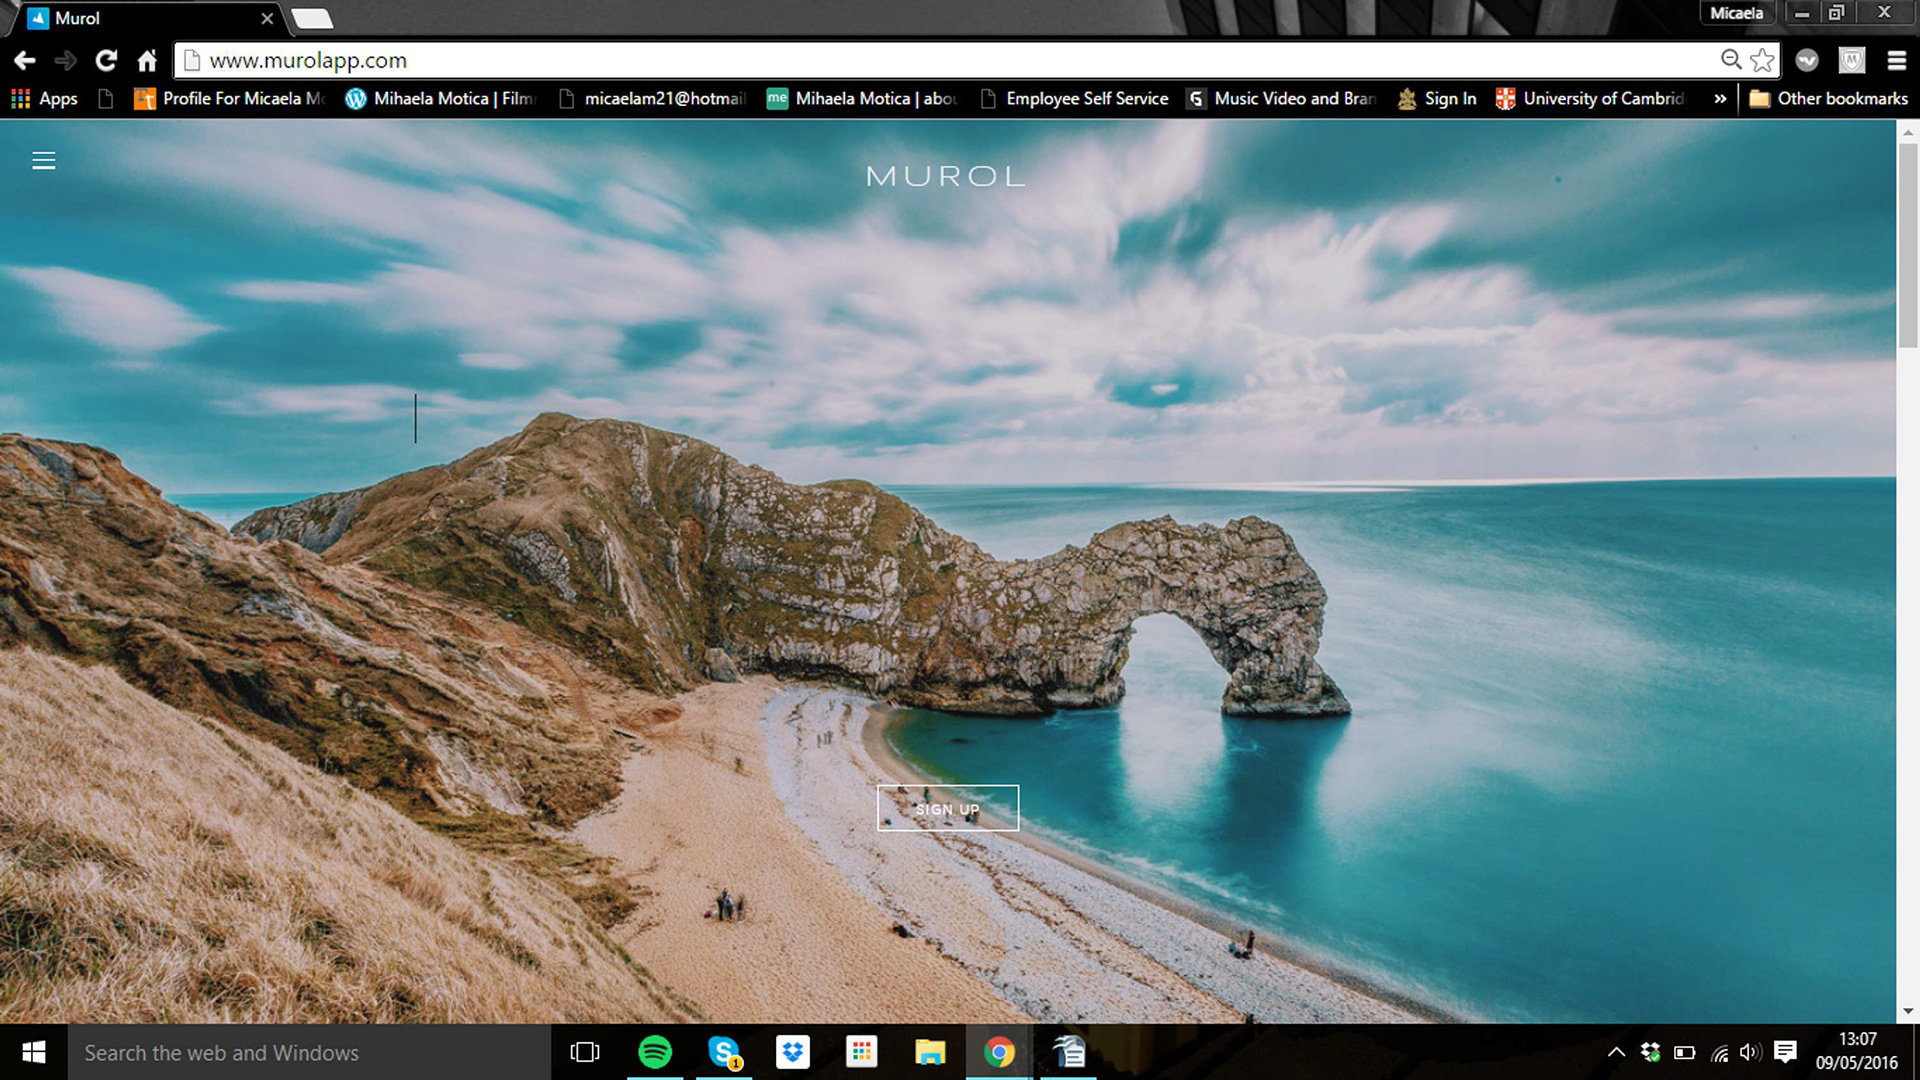Viewport: 1920px width, 1080px height.
Task: Expand hidden bookmarks chevron
Action: point(1720,99)
